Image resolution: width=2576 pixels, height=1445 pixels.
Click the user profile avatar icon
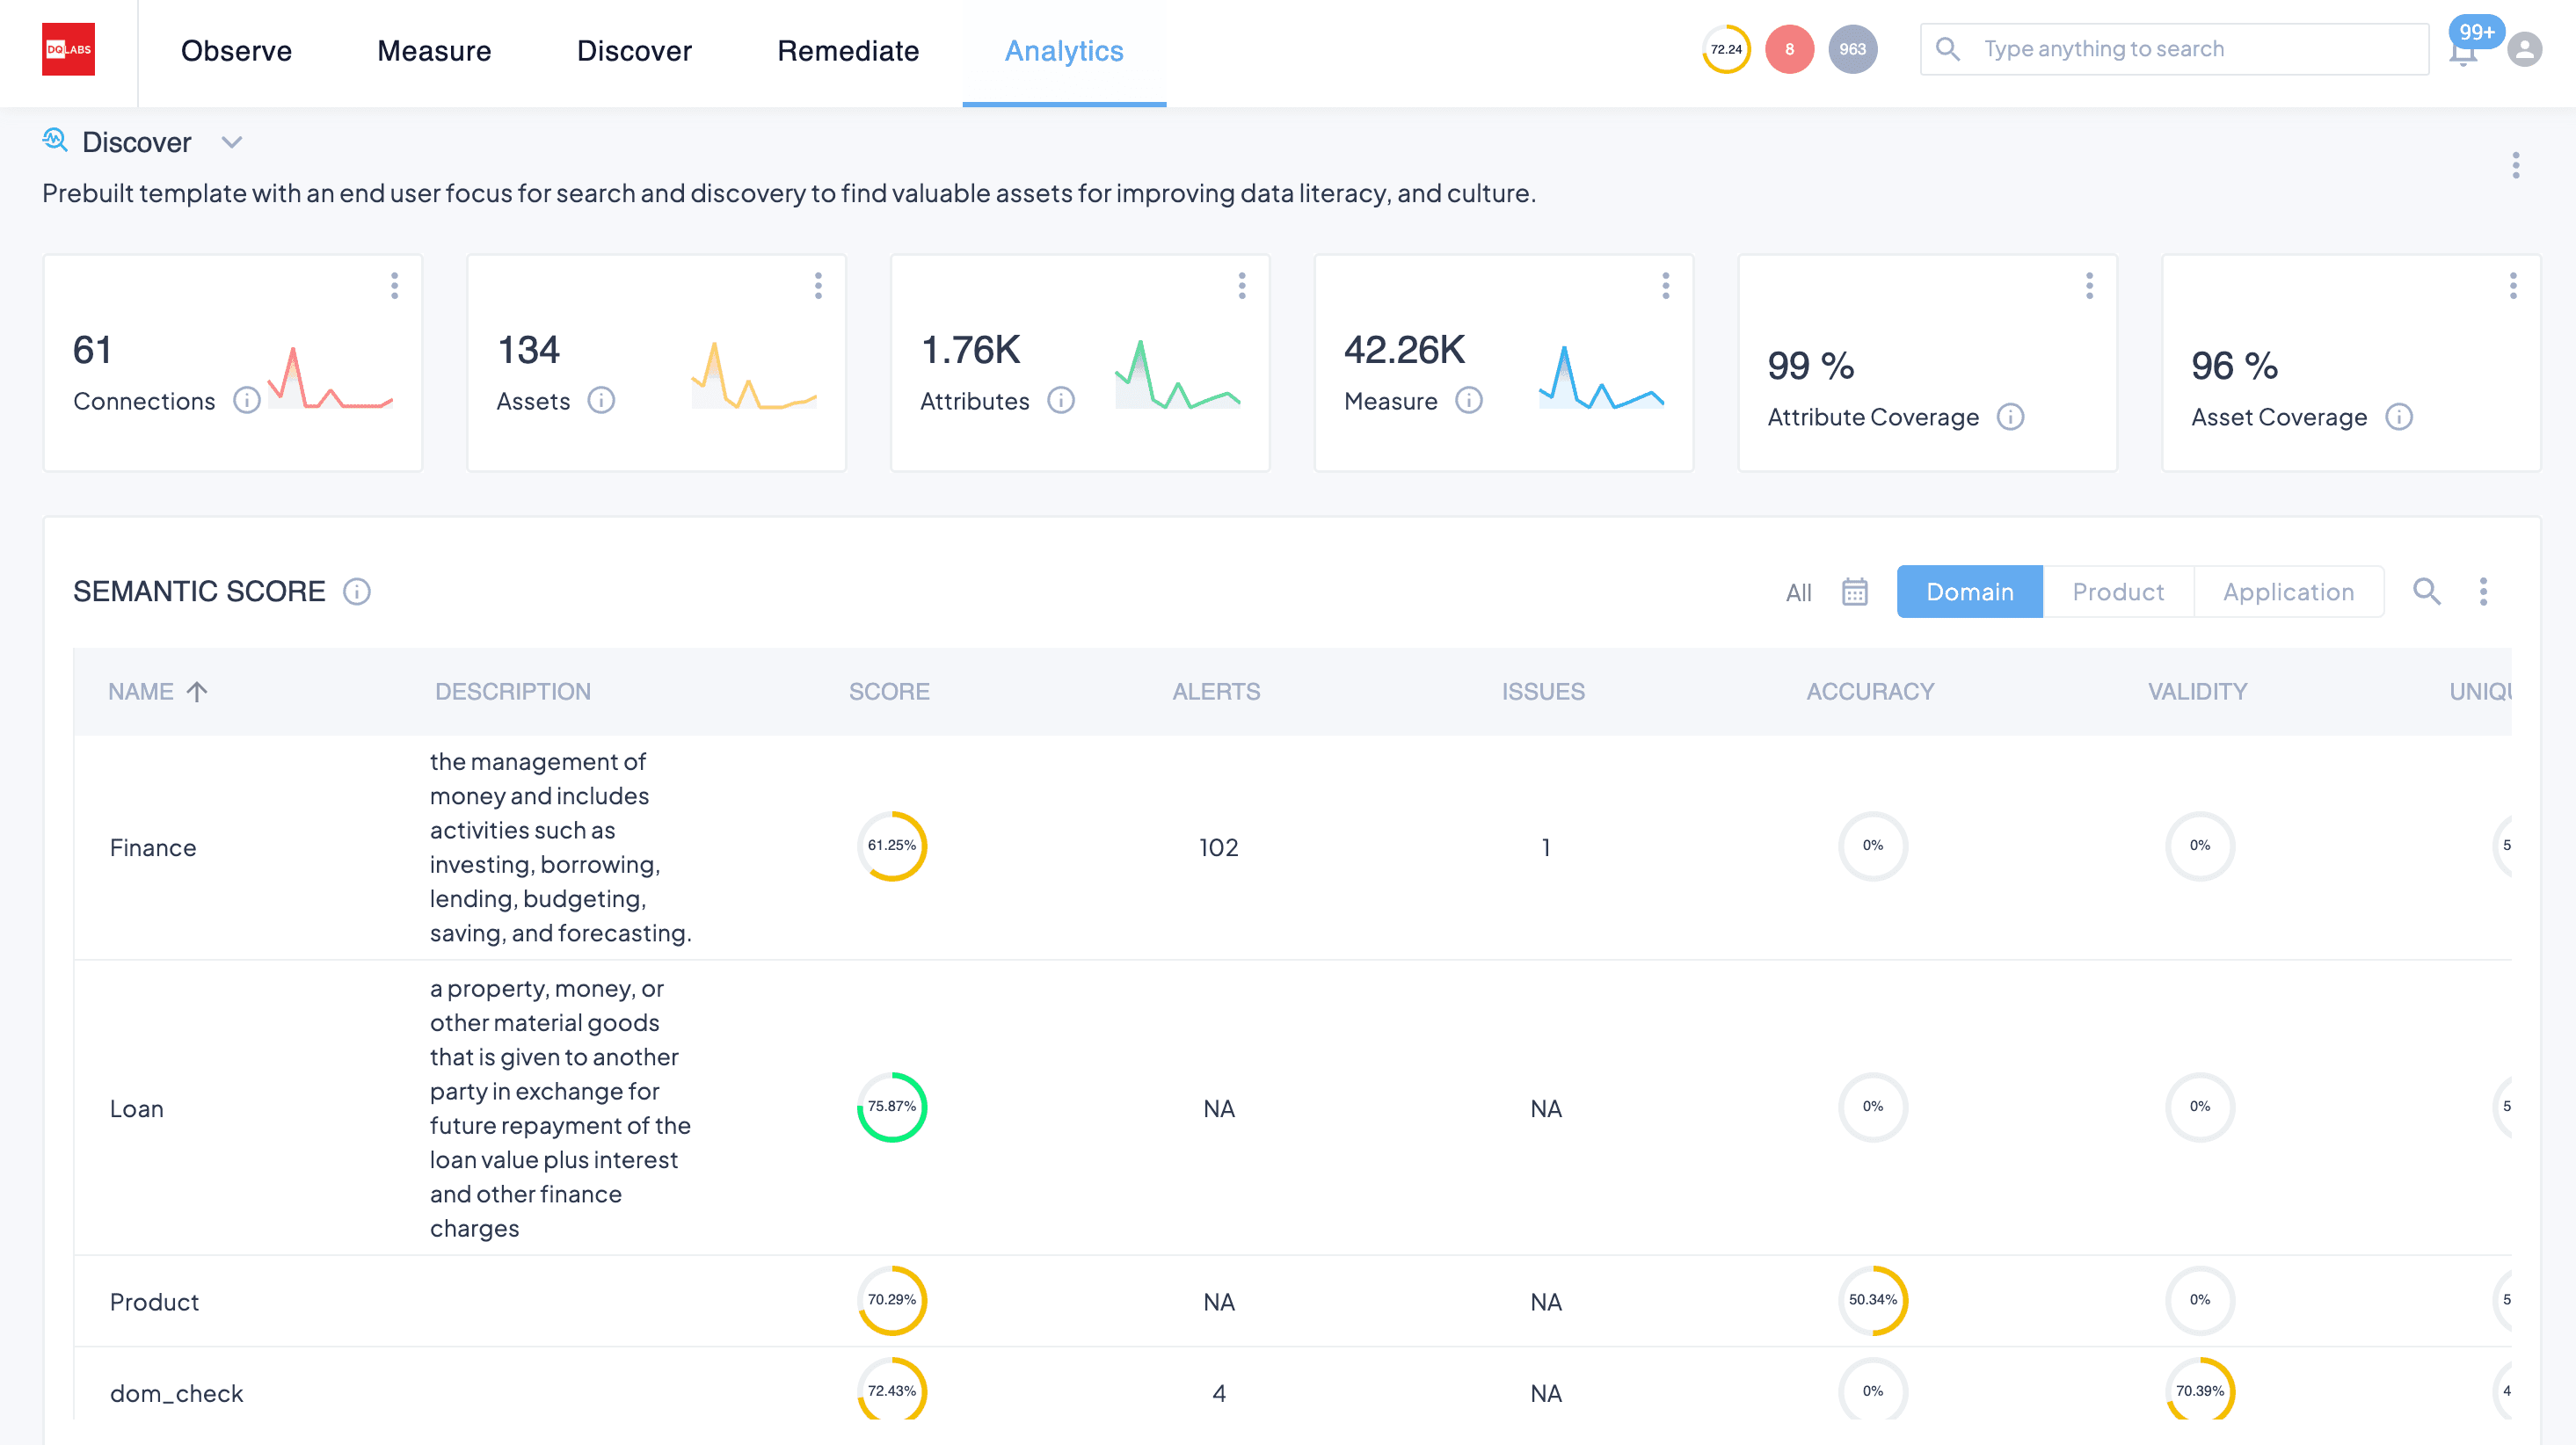pos(2523,48)
